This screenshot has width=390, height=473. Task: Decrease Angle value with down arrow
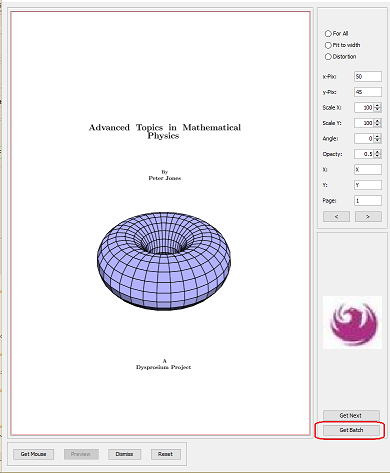click(x=377, y=141)
